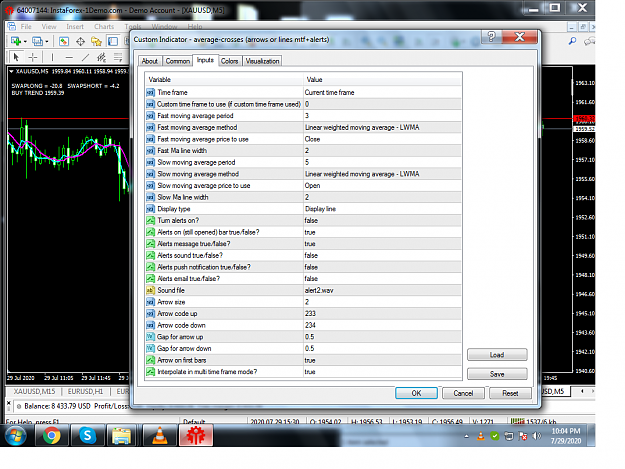Select 'Alerts sound true/false?' false value
Viewport: 625px width, 469px height.
point(383,255)
